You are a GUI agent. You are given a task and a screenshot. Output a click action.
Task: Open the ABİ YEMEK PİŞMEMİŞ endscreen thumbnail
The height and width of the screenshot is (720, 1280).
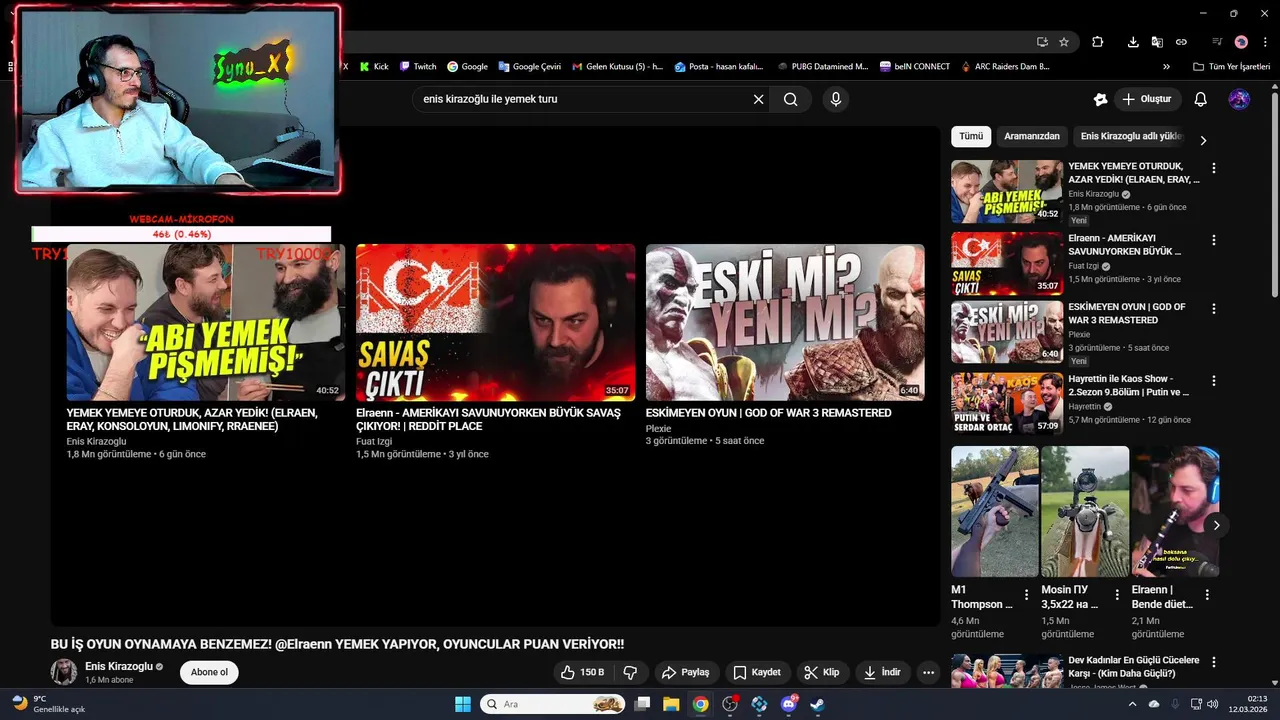pyautogui.click(x=206, y=322)
